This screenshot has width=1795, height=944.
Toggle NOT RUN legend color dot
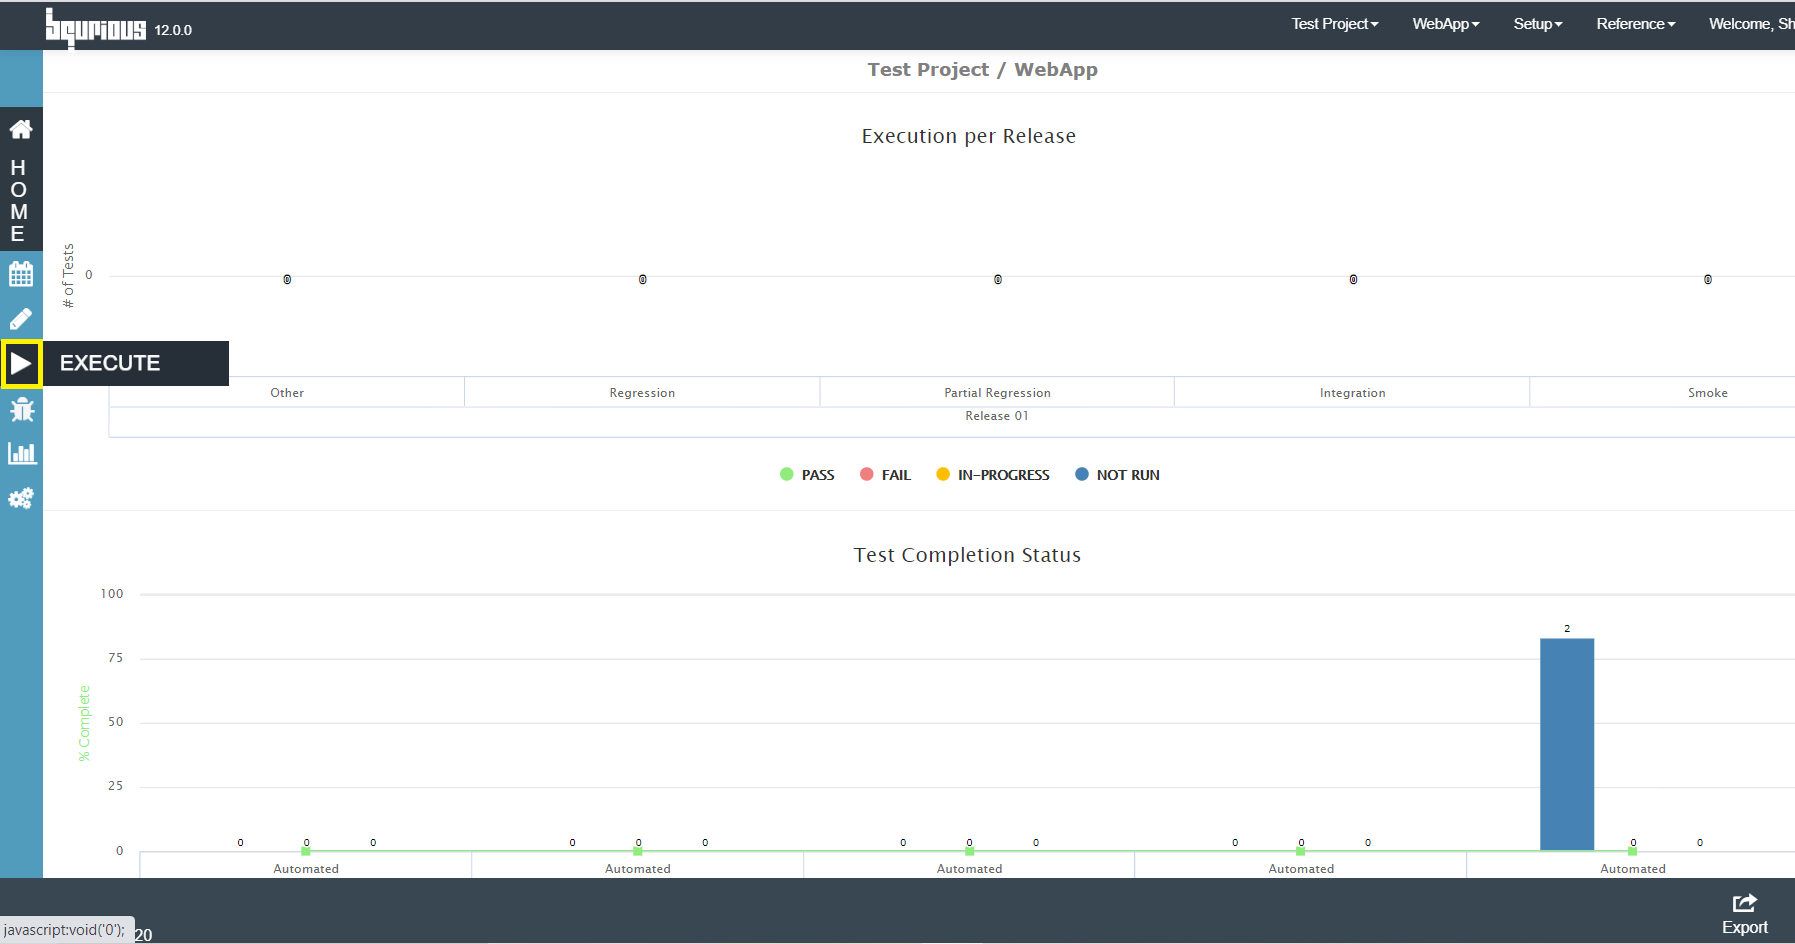(x=1082, y=474)
